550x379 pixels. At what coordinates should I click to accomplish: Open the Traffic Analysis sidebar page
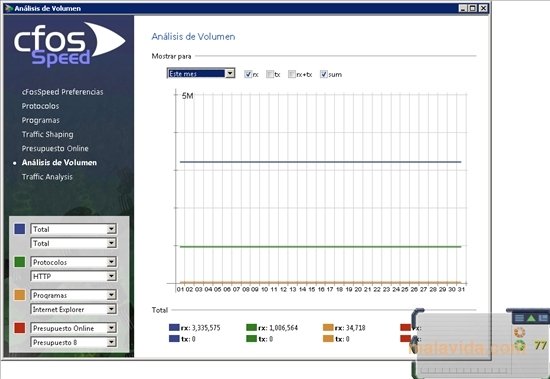coord(47,177)
